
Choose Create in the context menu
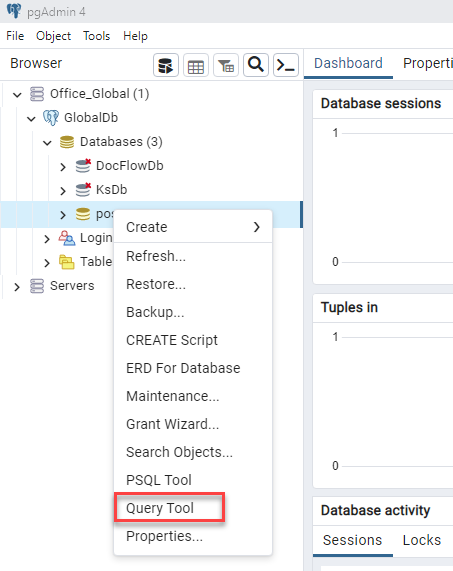click(193, 227)
